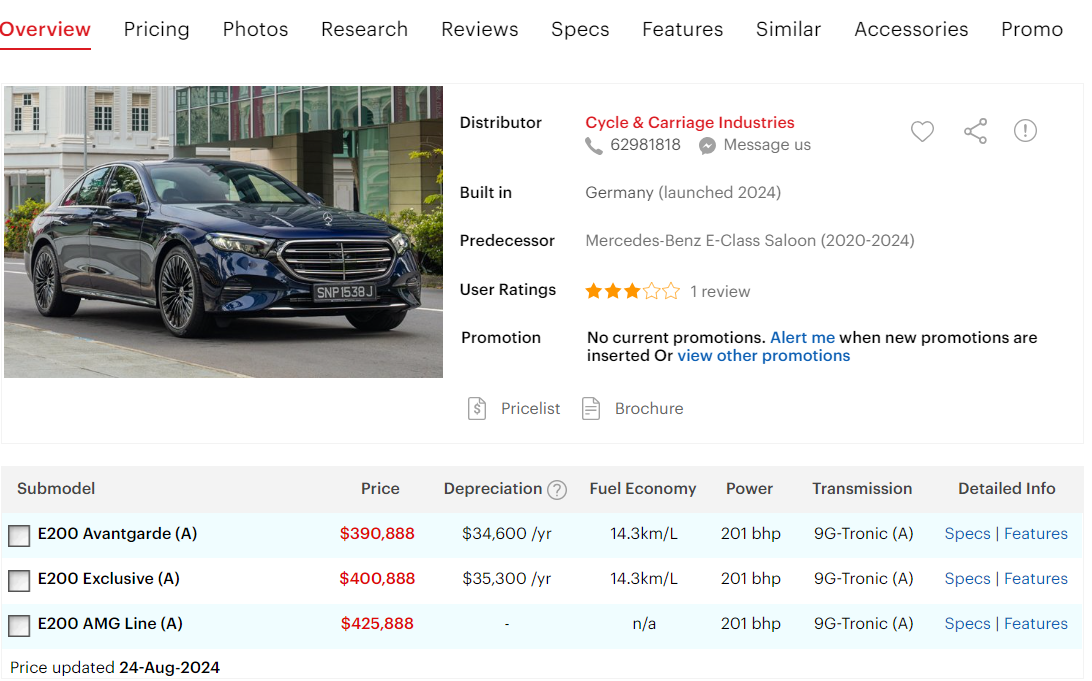Image resolution: width=1092 pixels, height=681 pixels.
Task: Click the three-star user rating
Action: [632, 291]
